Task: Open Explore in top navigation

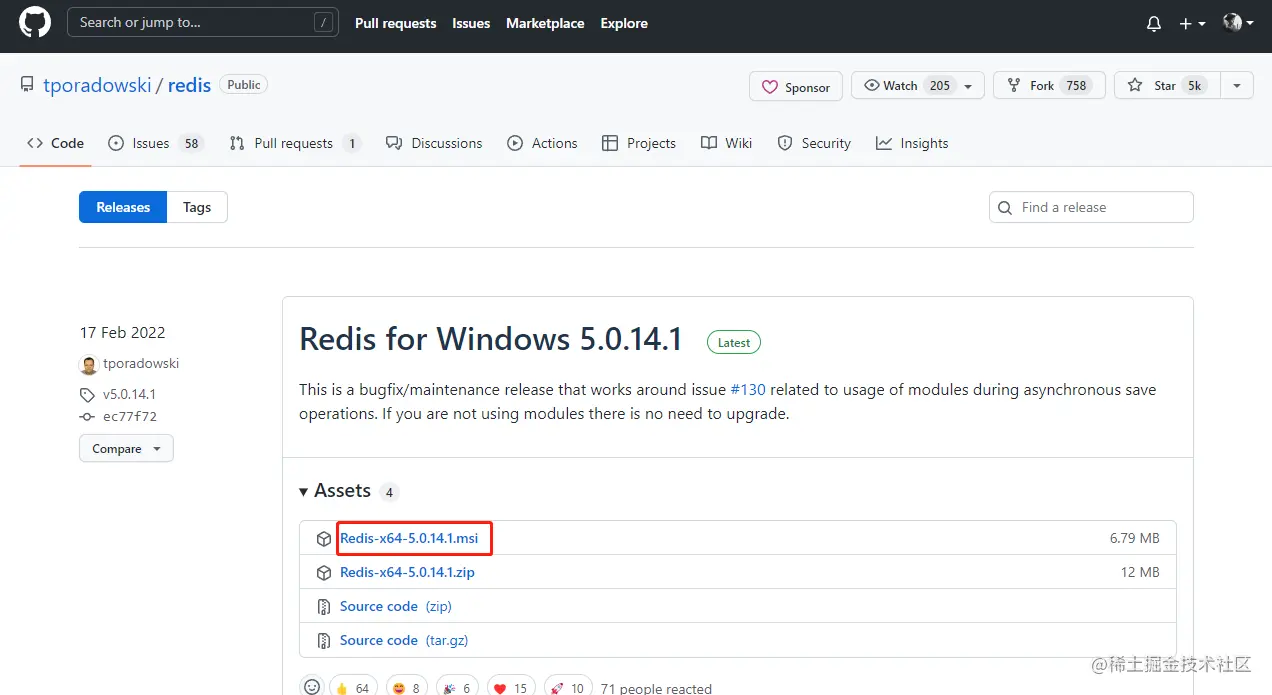Action: (624, 23)
